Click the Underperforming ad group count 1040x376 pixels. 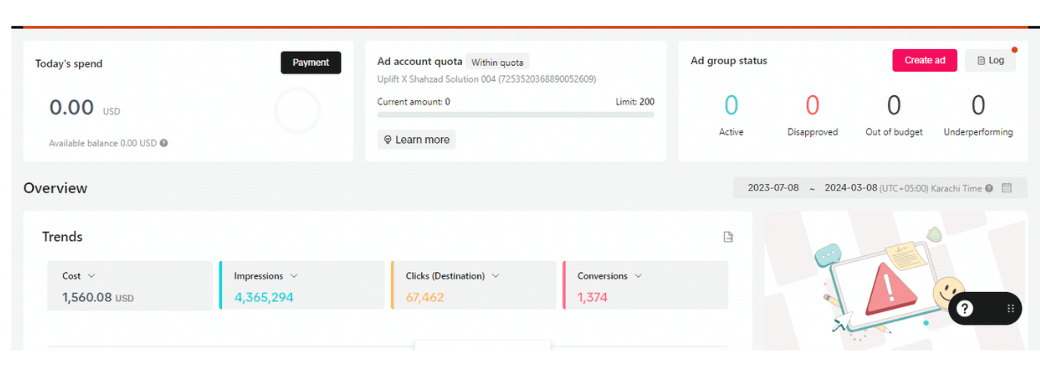point(978,105)
